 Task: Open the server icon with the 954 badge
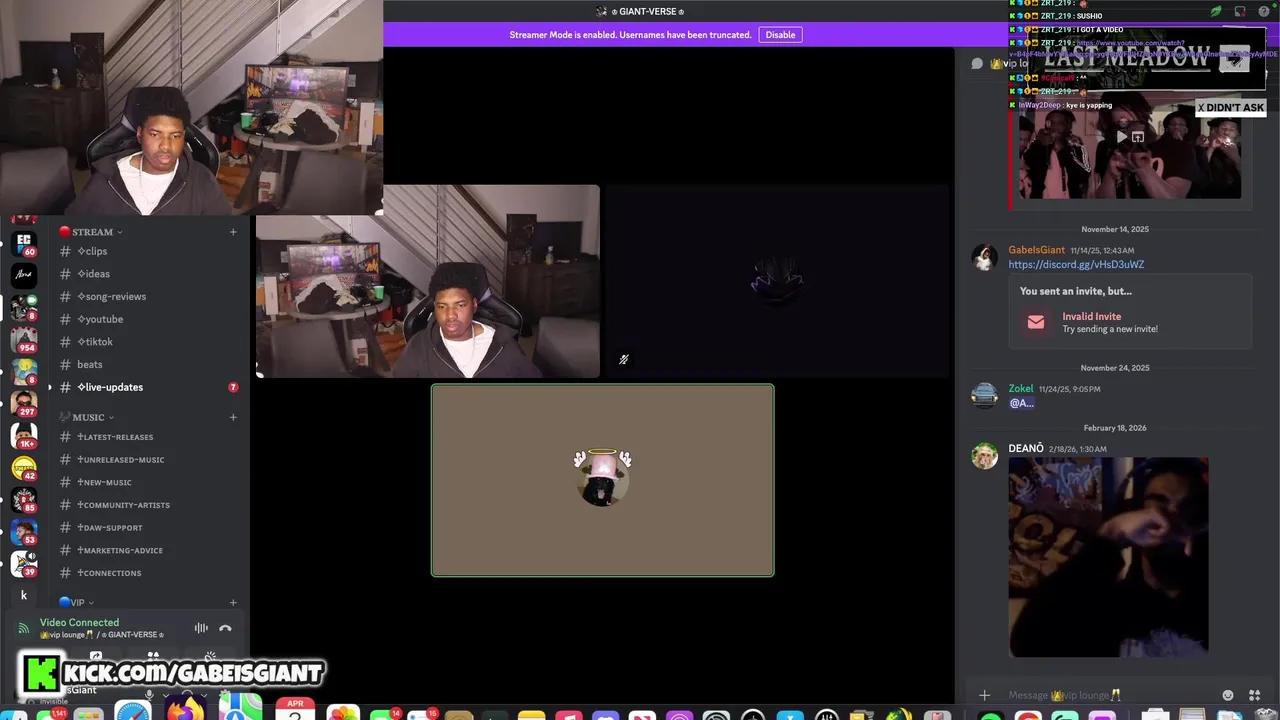point(24,339)
